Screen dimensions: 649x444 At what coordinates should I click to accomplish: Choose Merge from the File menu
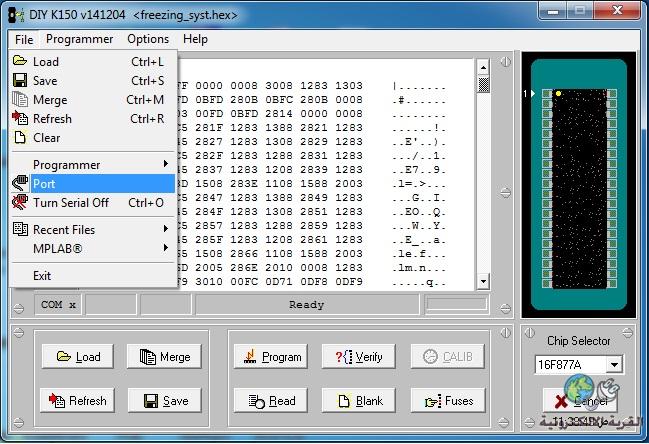(94, 100)
